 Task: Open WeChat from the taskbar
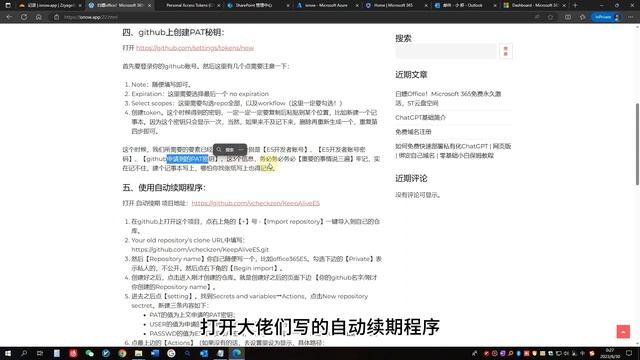coord(89,353)
